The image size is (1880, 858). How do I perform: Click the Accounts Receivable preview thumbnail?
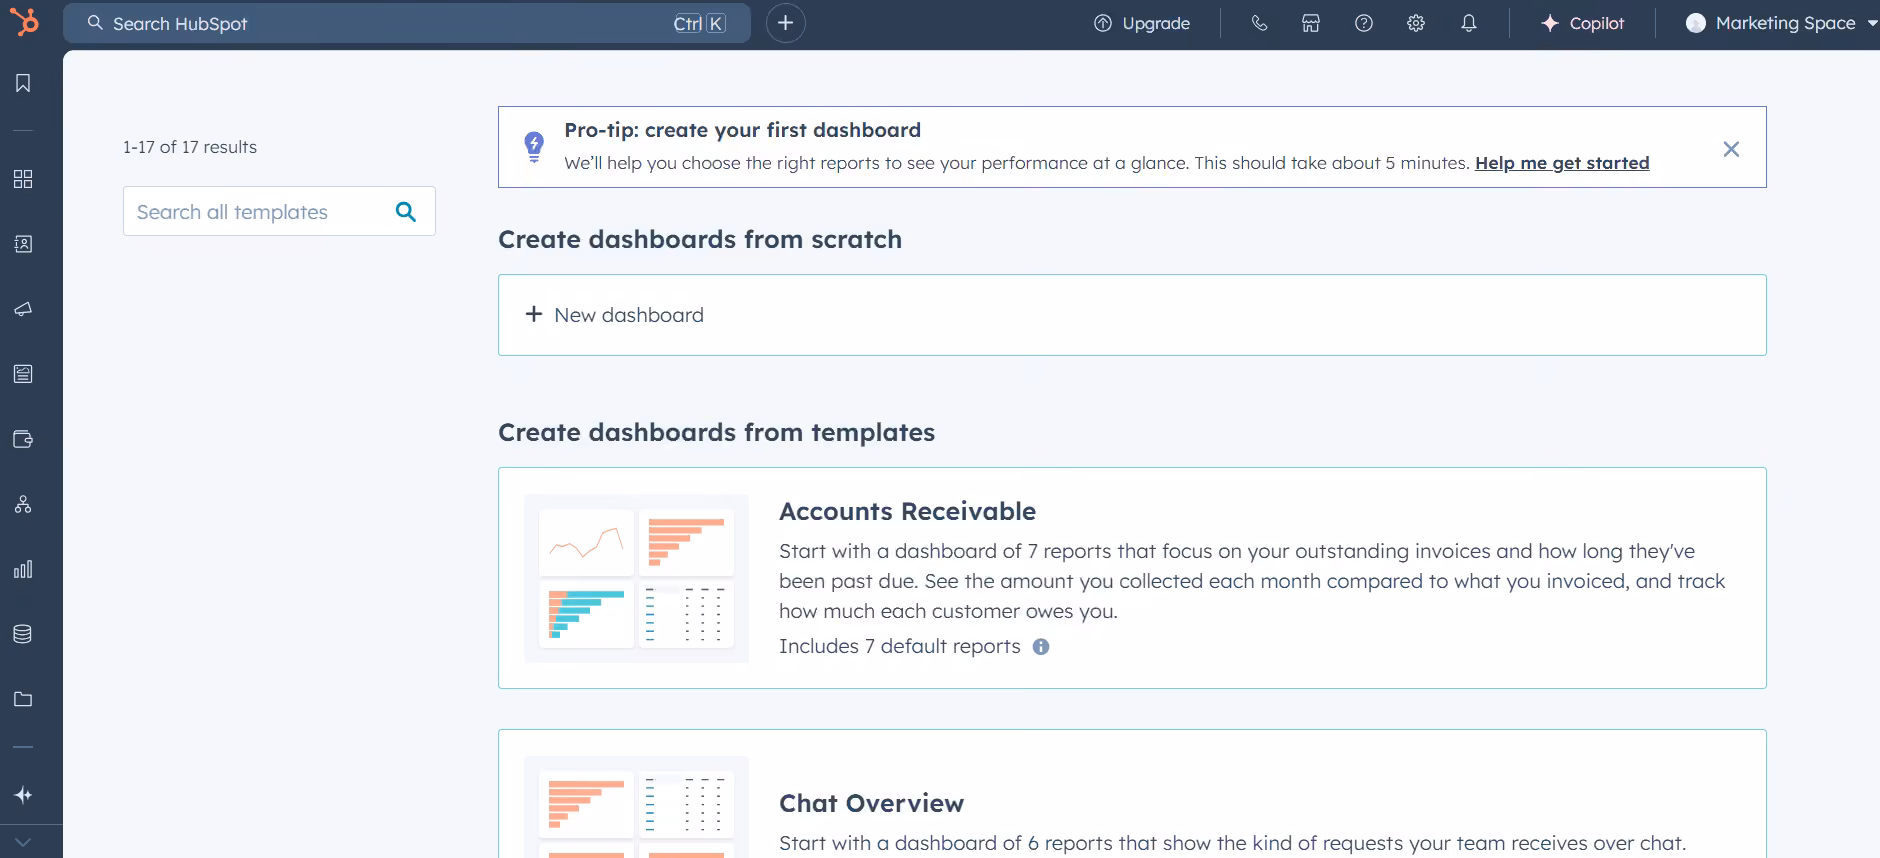click(x=636, y=578)
